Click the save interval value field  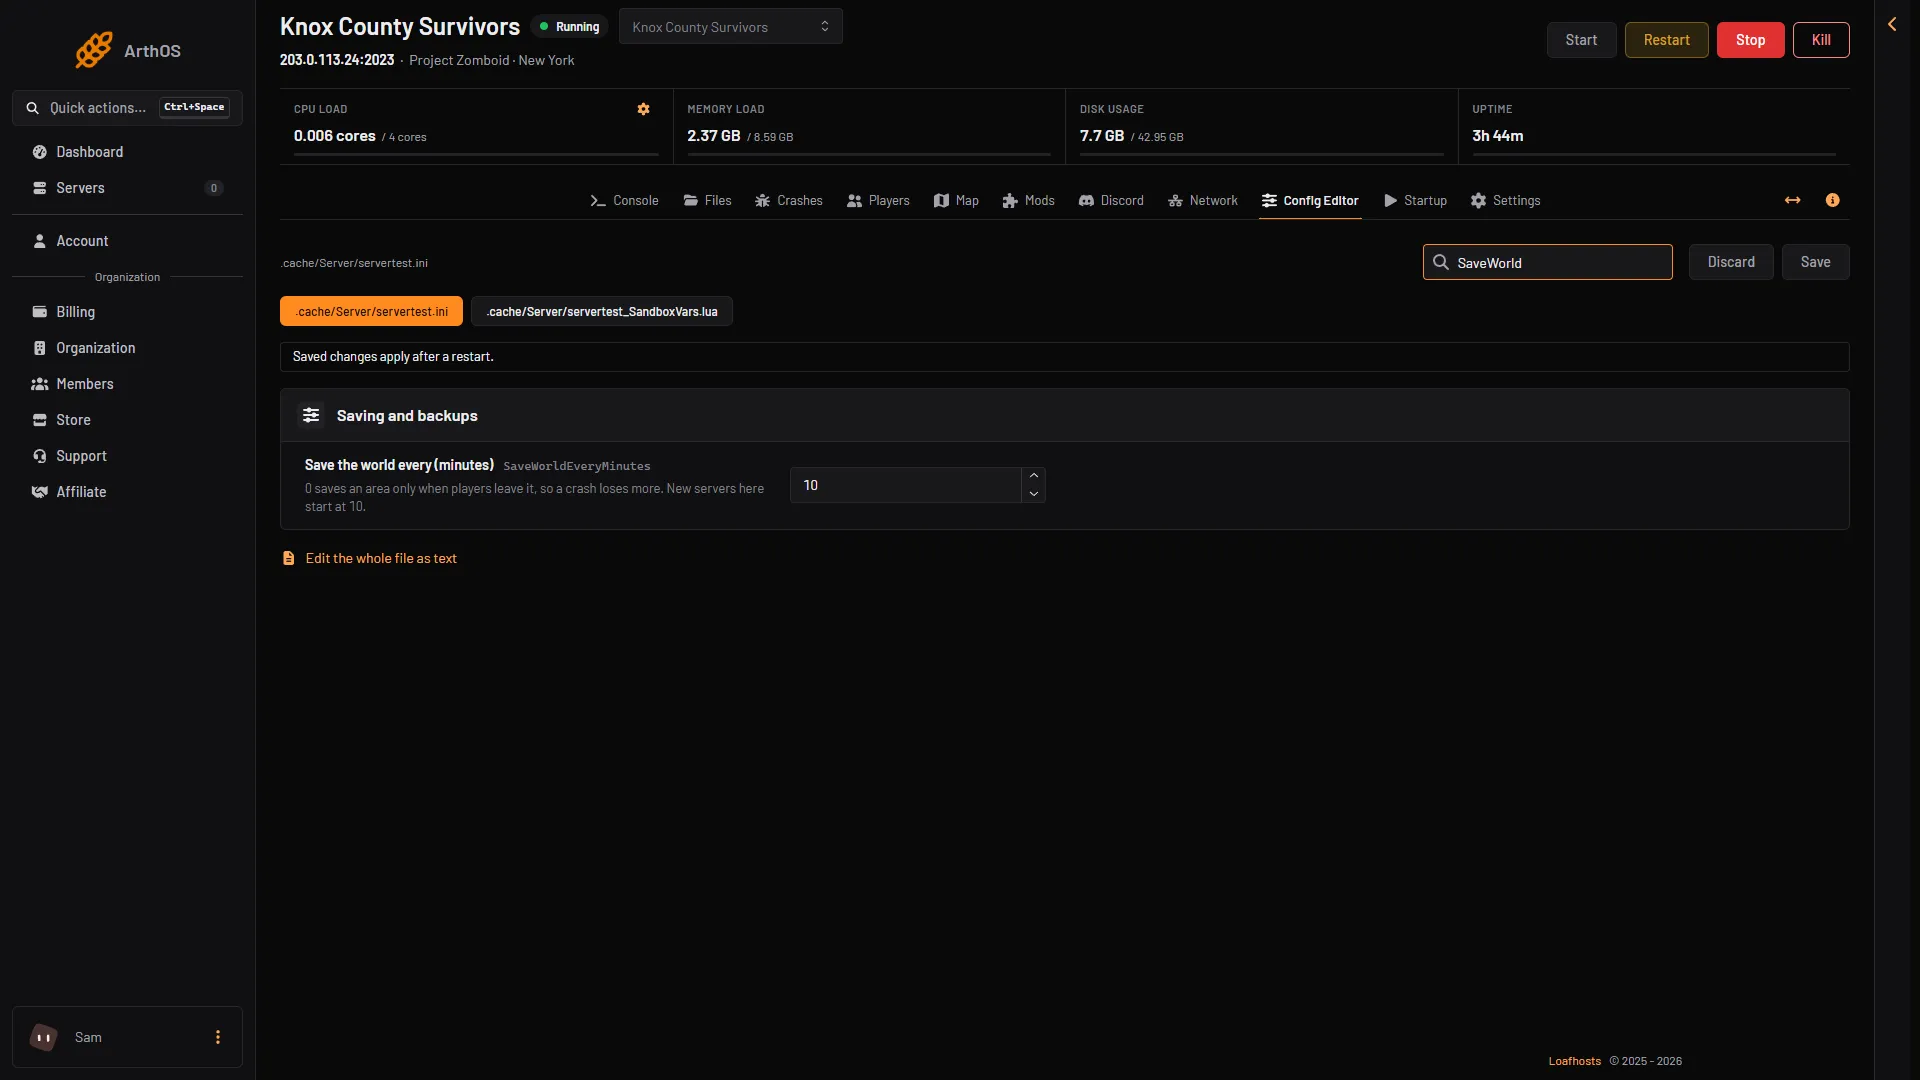tap(905, 485)
